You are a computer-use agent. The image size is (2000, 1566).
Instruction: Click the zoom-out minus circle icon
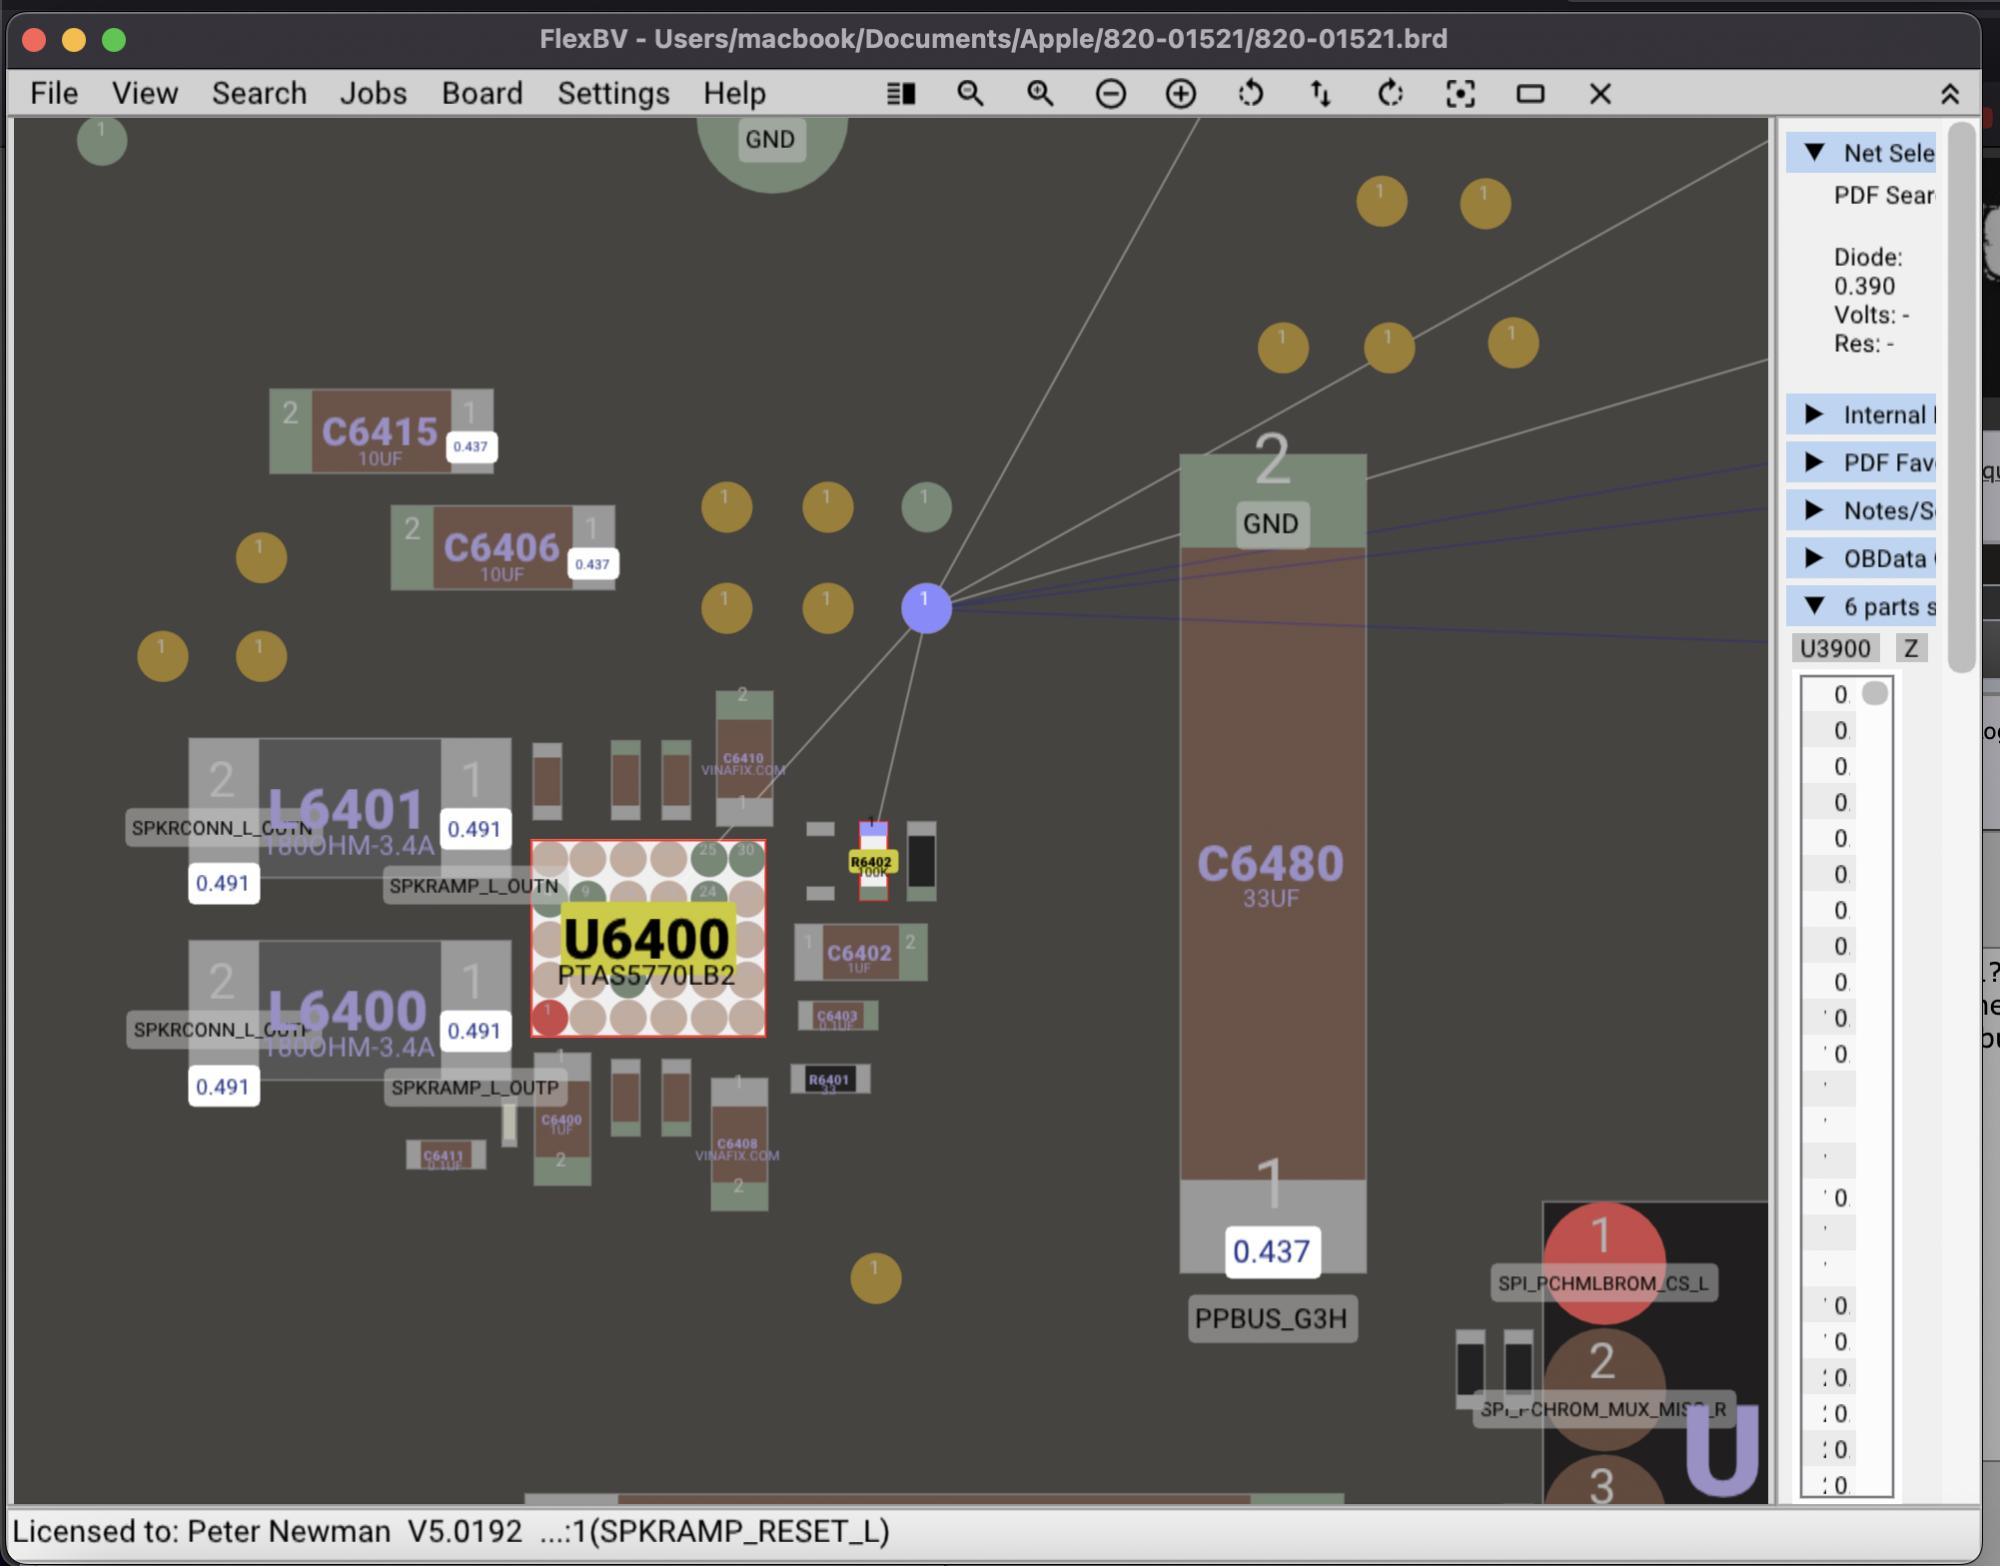pyautogui.click(x=1110, y=94)
